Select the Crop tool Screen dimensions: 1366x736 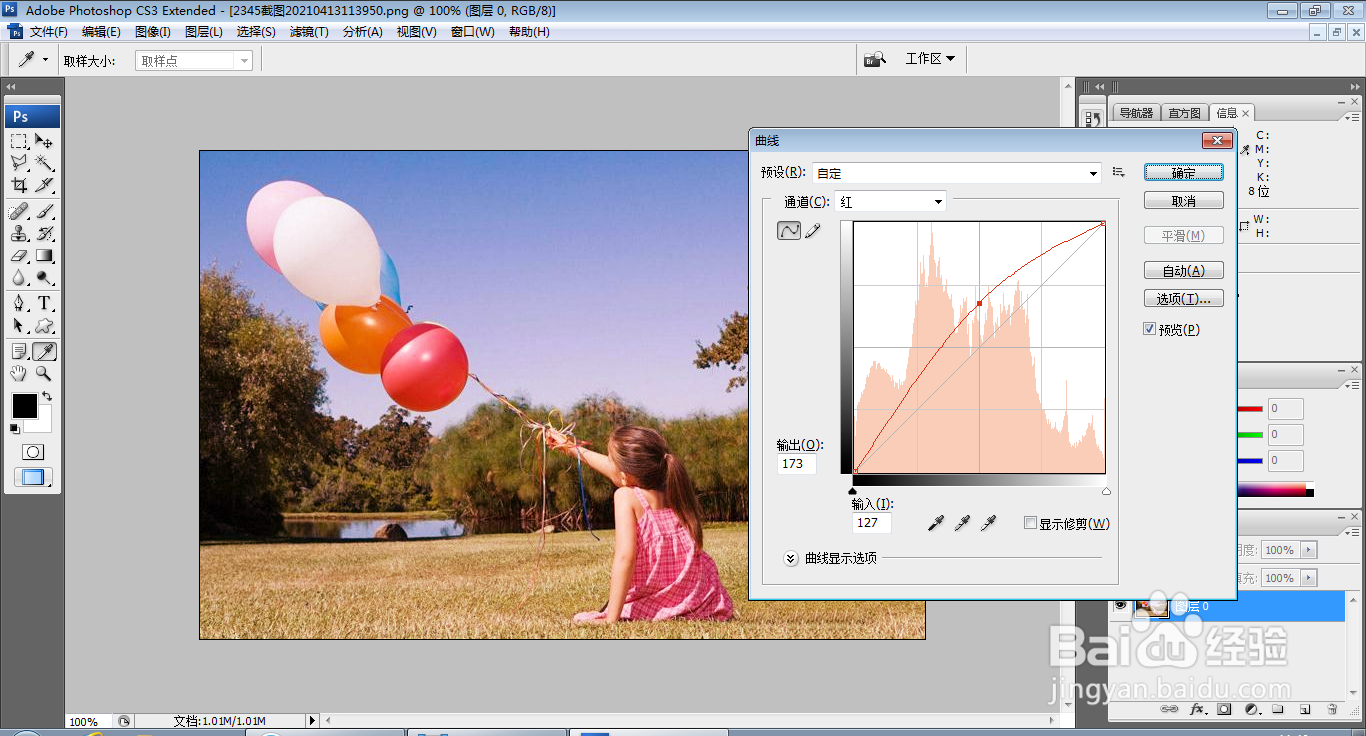coord(19,185)
